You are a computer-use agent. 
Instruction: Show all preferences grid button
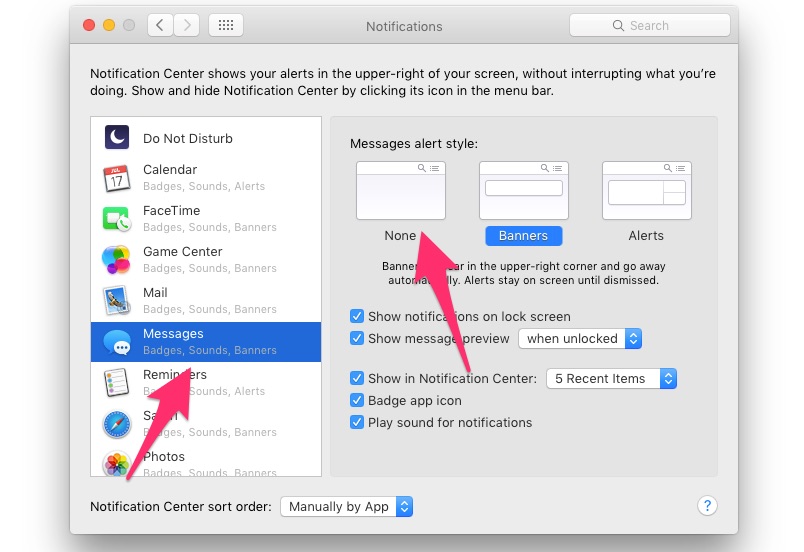226,26
